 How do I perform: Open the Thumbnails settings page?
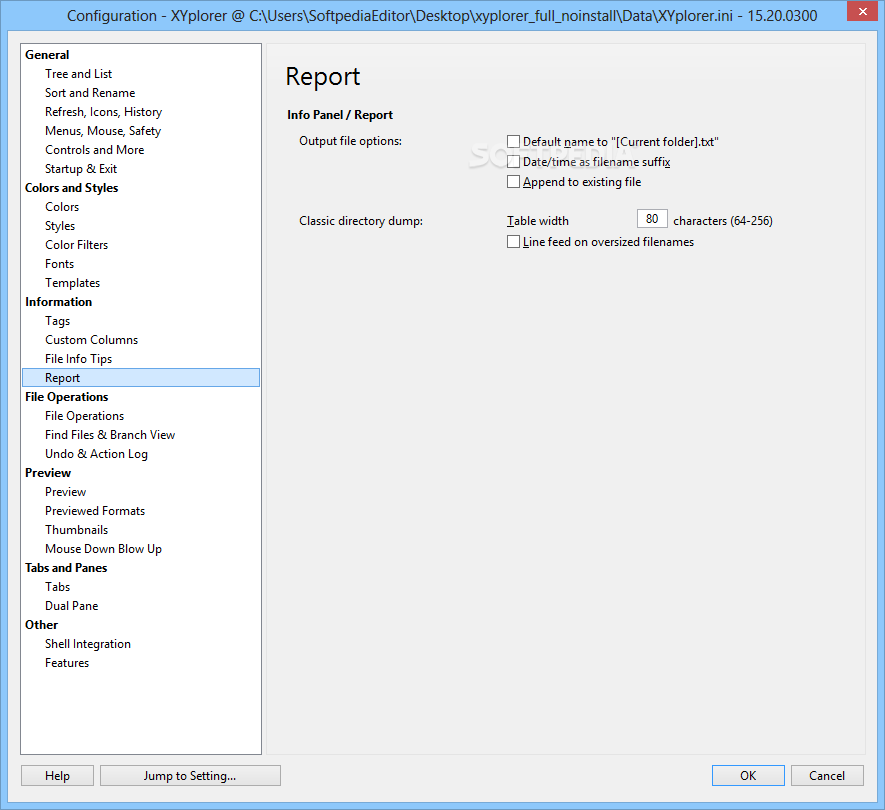pos(76,530)
